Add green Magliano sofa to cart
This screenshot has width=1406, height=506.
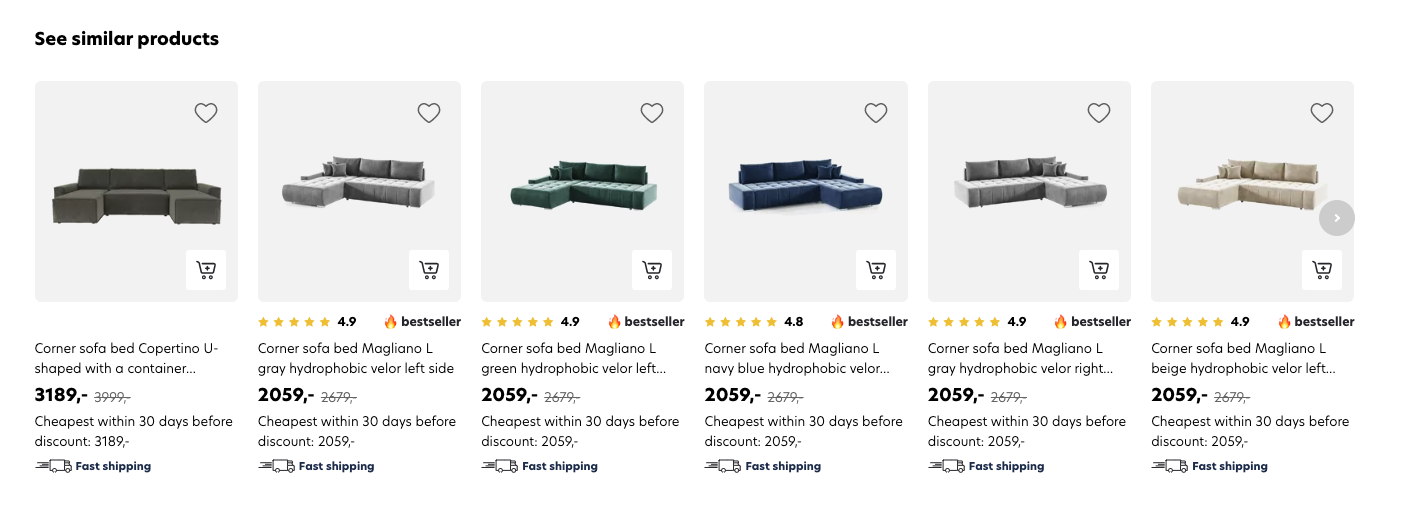652,270
